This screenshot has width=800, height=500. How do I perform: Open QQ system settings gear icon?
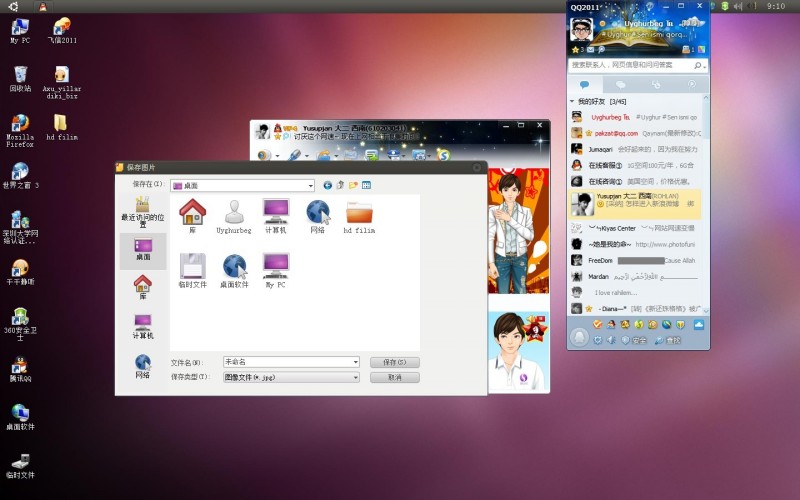[x=597, y=340]
